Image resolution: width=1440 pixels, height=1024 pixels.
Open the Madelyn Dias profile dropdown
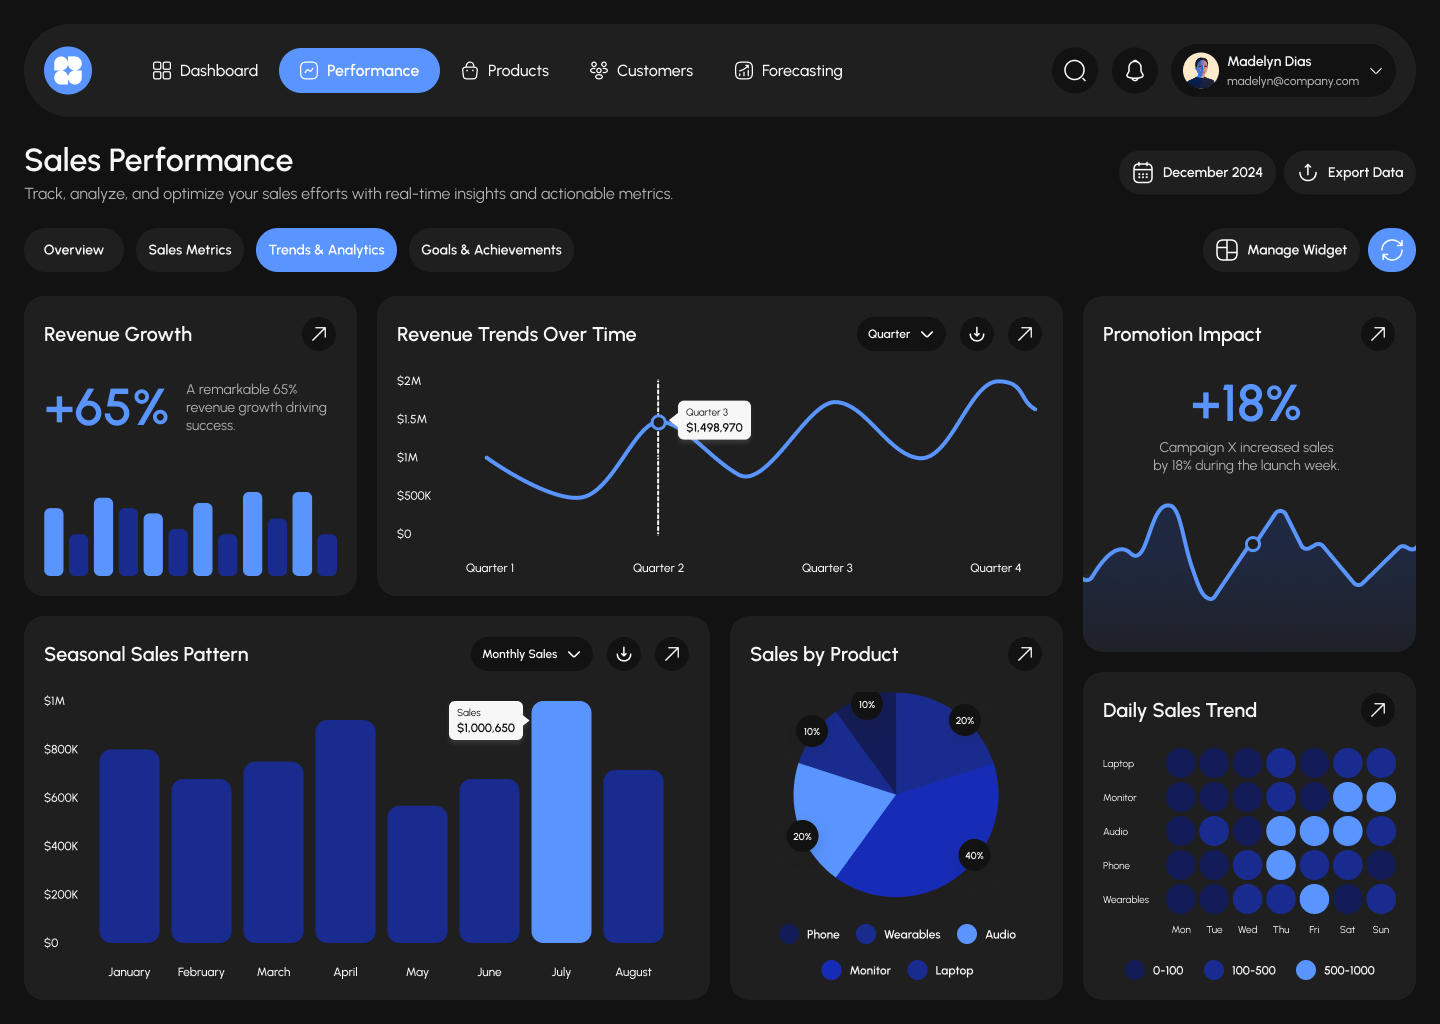coord(1283,70)
